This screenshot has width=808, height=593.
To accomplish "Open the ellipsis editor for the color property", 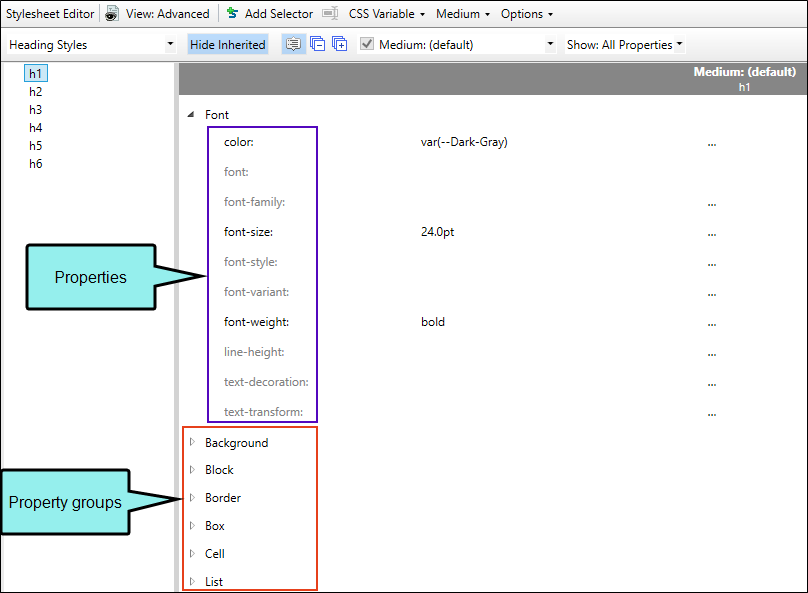I will point(712,143).
